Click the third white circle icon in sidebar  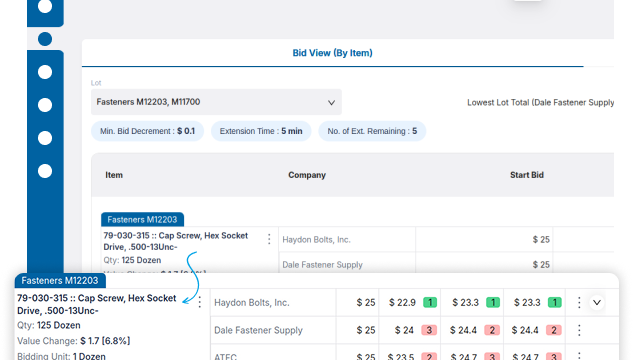tap(45, 105)
